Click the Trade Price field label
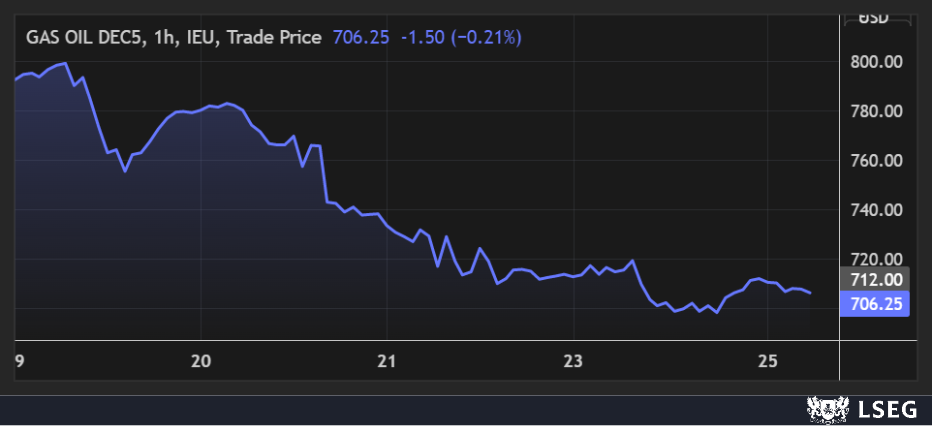Screen dimensions: 933x426 pos(275,37)
